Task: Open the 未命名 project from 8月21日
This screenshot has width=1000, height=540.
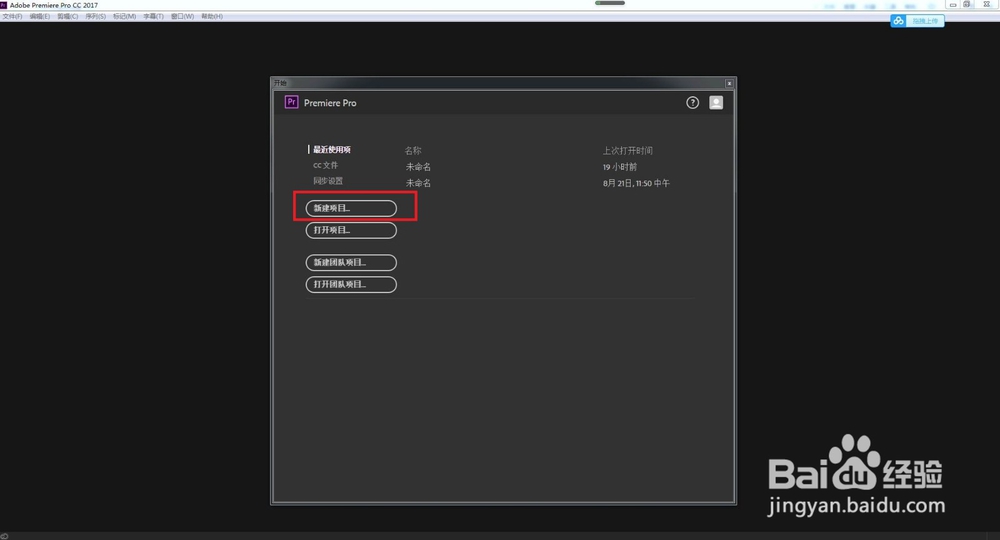Action: 418,183
